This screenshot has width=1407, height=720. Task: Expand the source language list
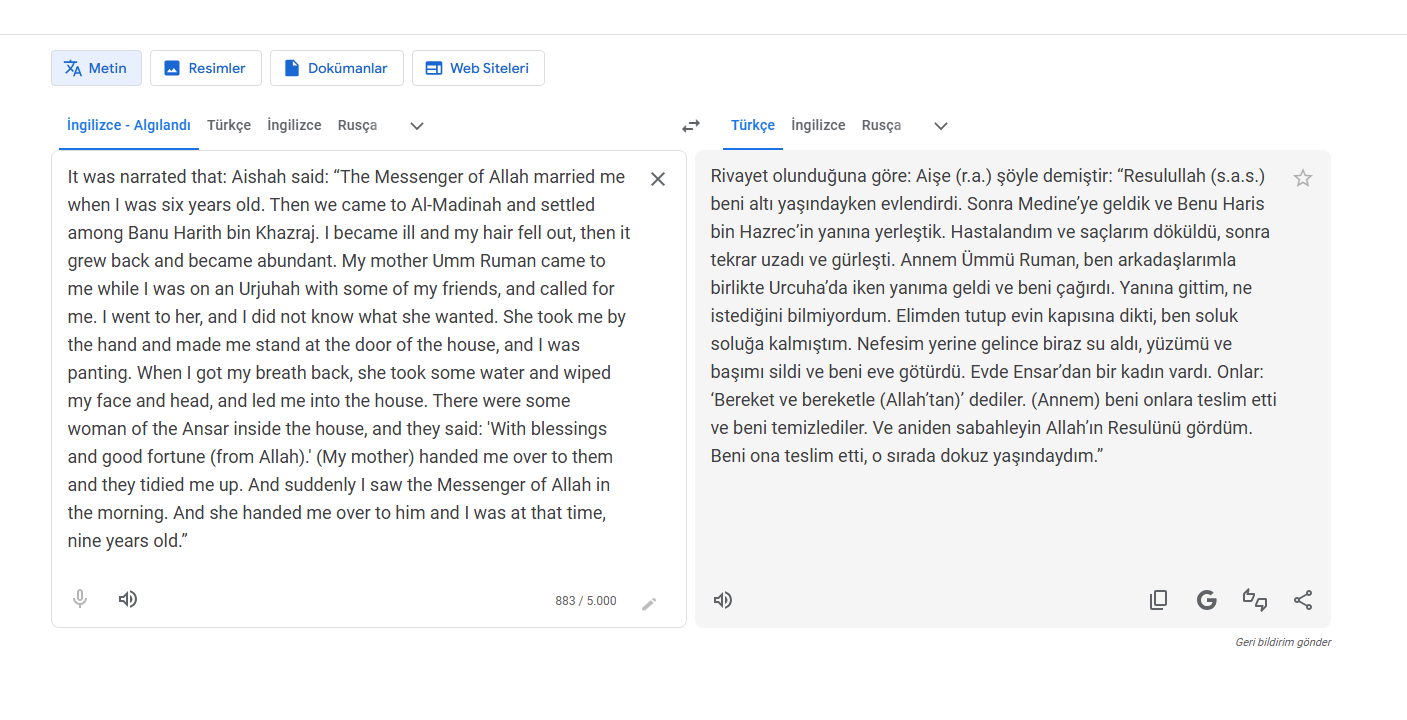click(x=417, y=126)
